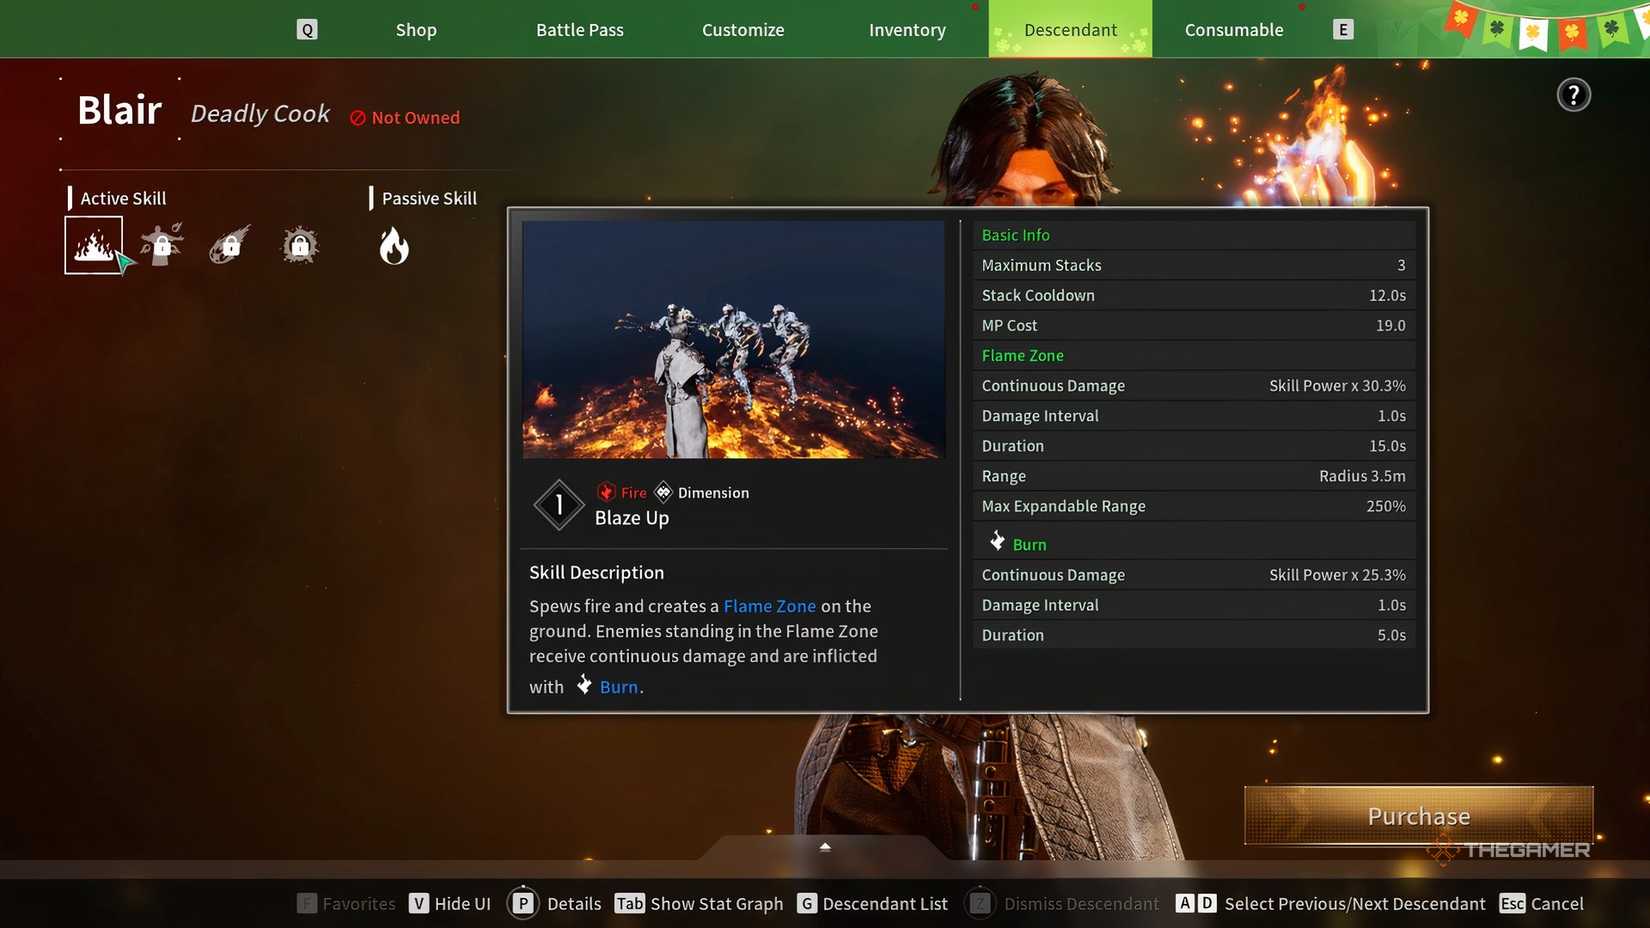Click the Blaze Up skill preview thumbnail
The image size is (1650, 928).
click(x=733, y=340)
